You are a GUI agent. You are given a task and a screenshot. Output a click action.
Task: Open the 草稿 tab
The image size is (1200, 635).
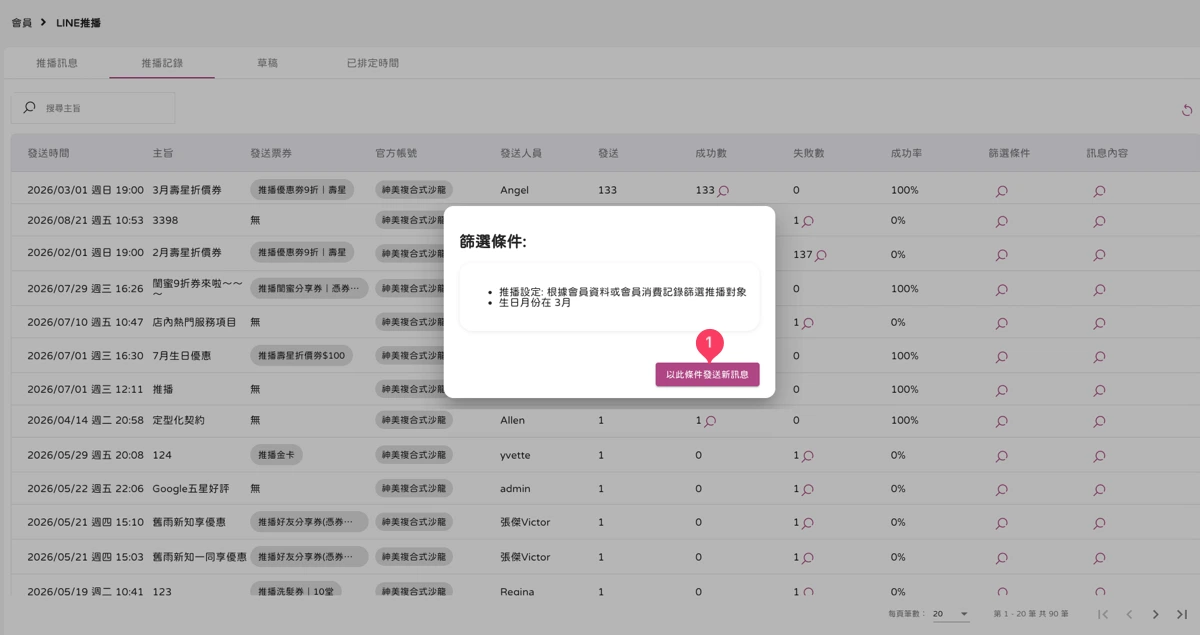tap(267, 63)
